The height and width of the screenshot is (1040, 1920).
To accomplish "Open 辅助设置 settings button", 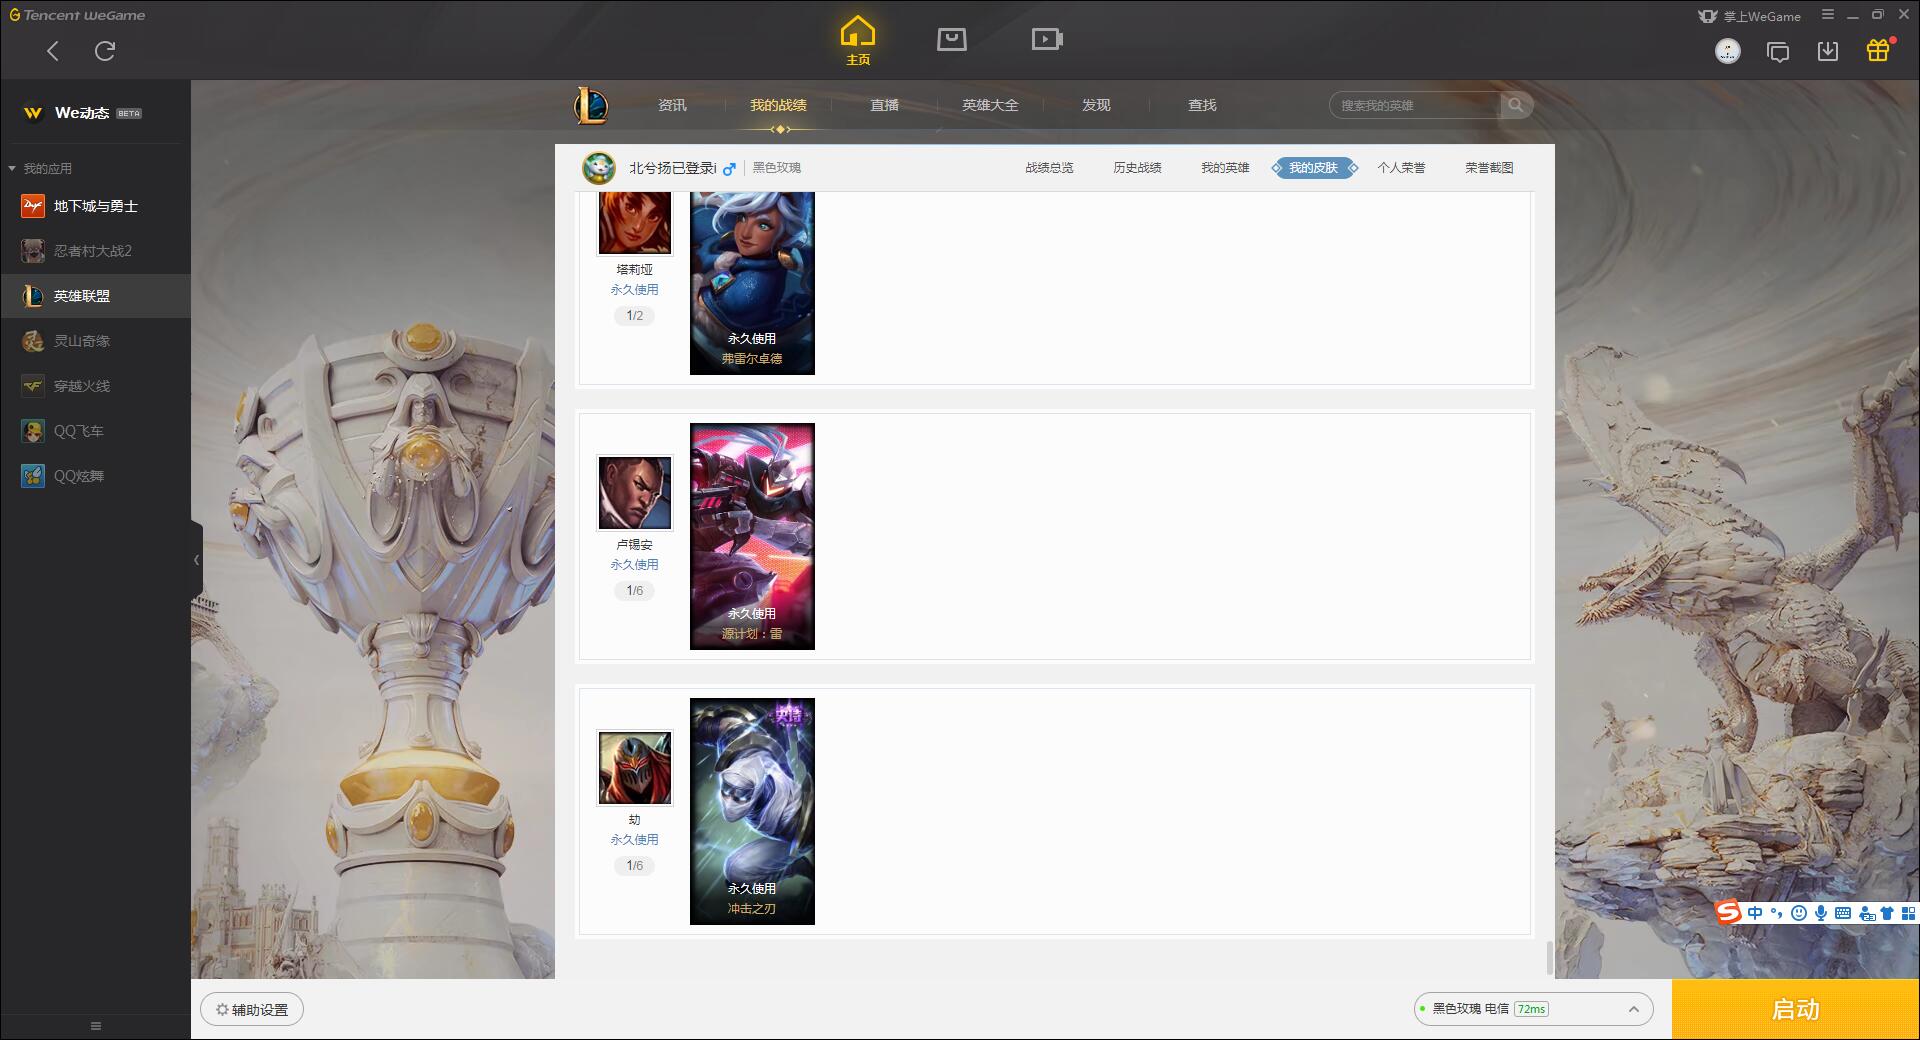I will click(x=252, y=1010).
